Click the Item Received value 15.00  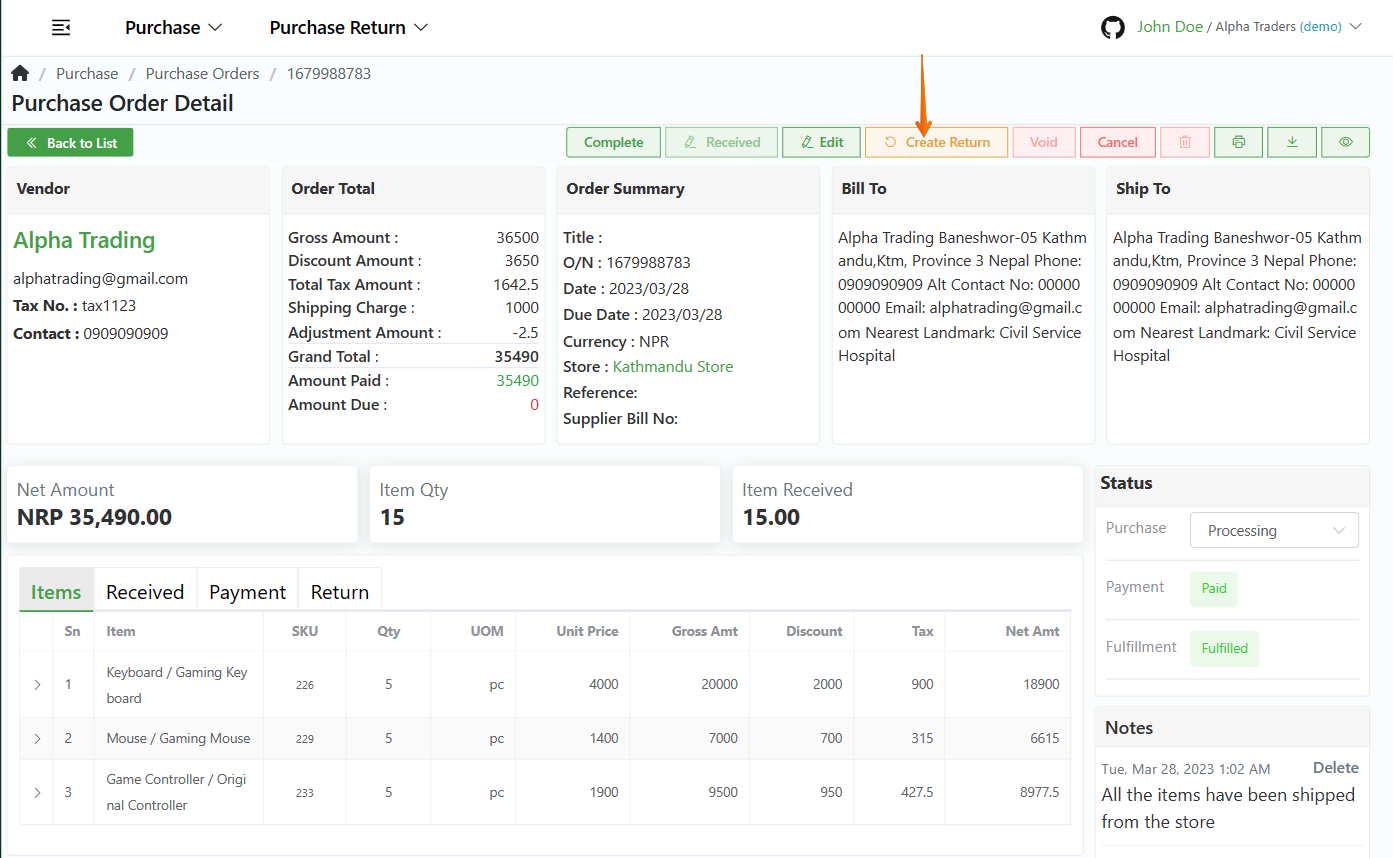771,517
